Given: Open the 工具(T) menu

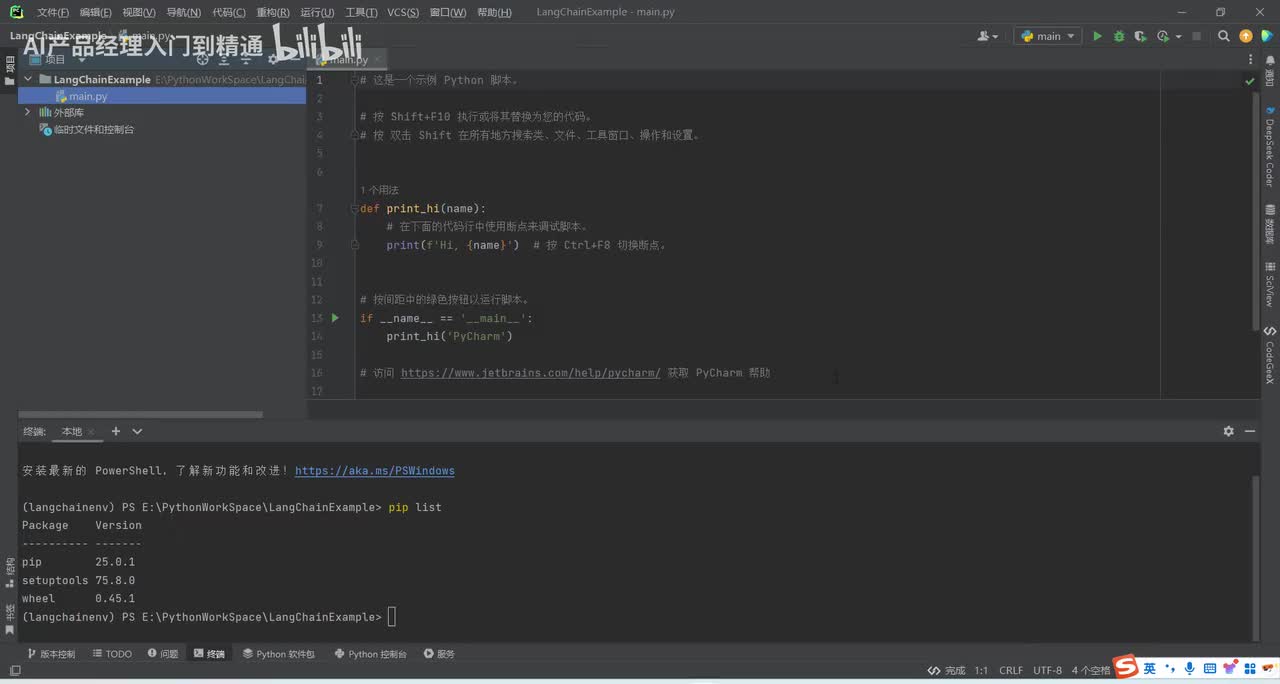Looking at the screenshot, I should click(361, 12).
